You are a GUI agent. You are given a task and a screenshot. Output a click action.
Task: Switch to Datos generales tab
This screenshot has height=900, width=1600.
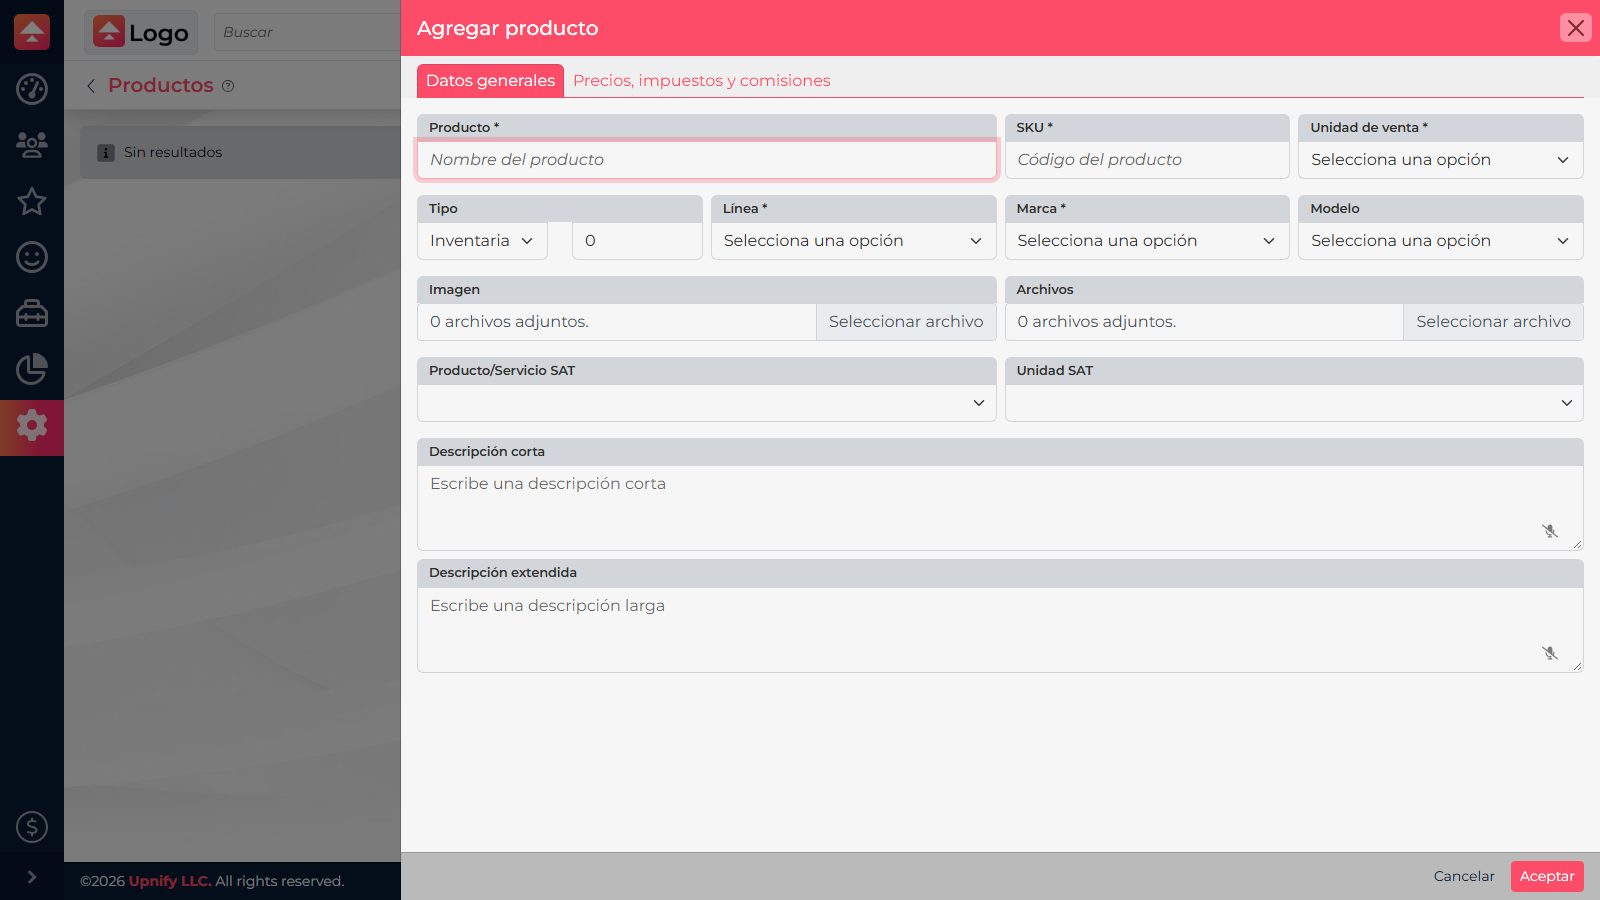[490, 81]
